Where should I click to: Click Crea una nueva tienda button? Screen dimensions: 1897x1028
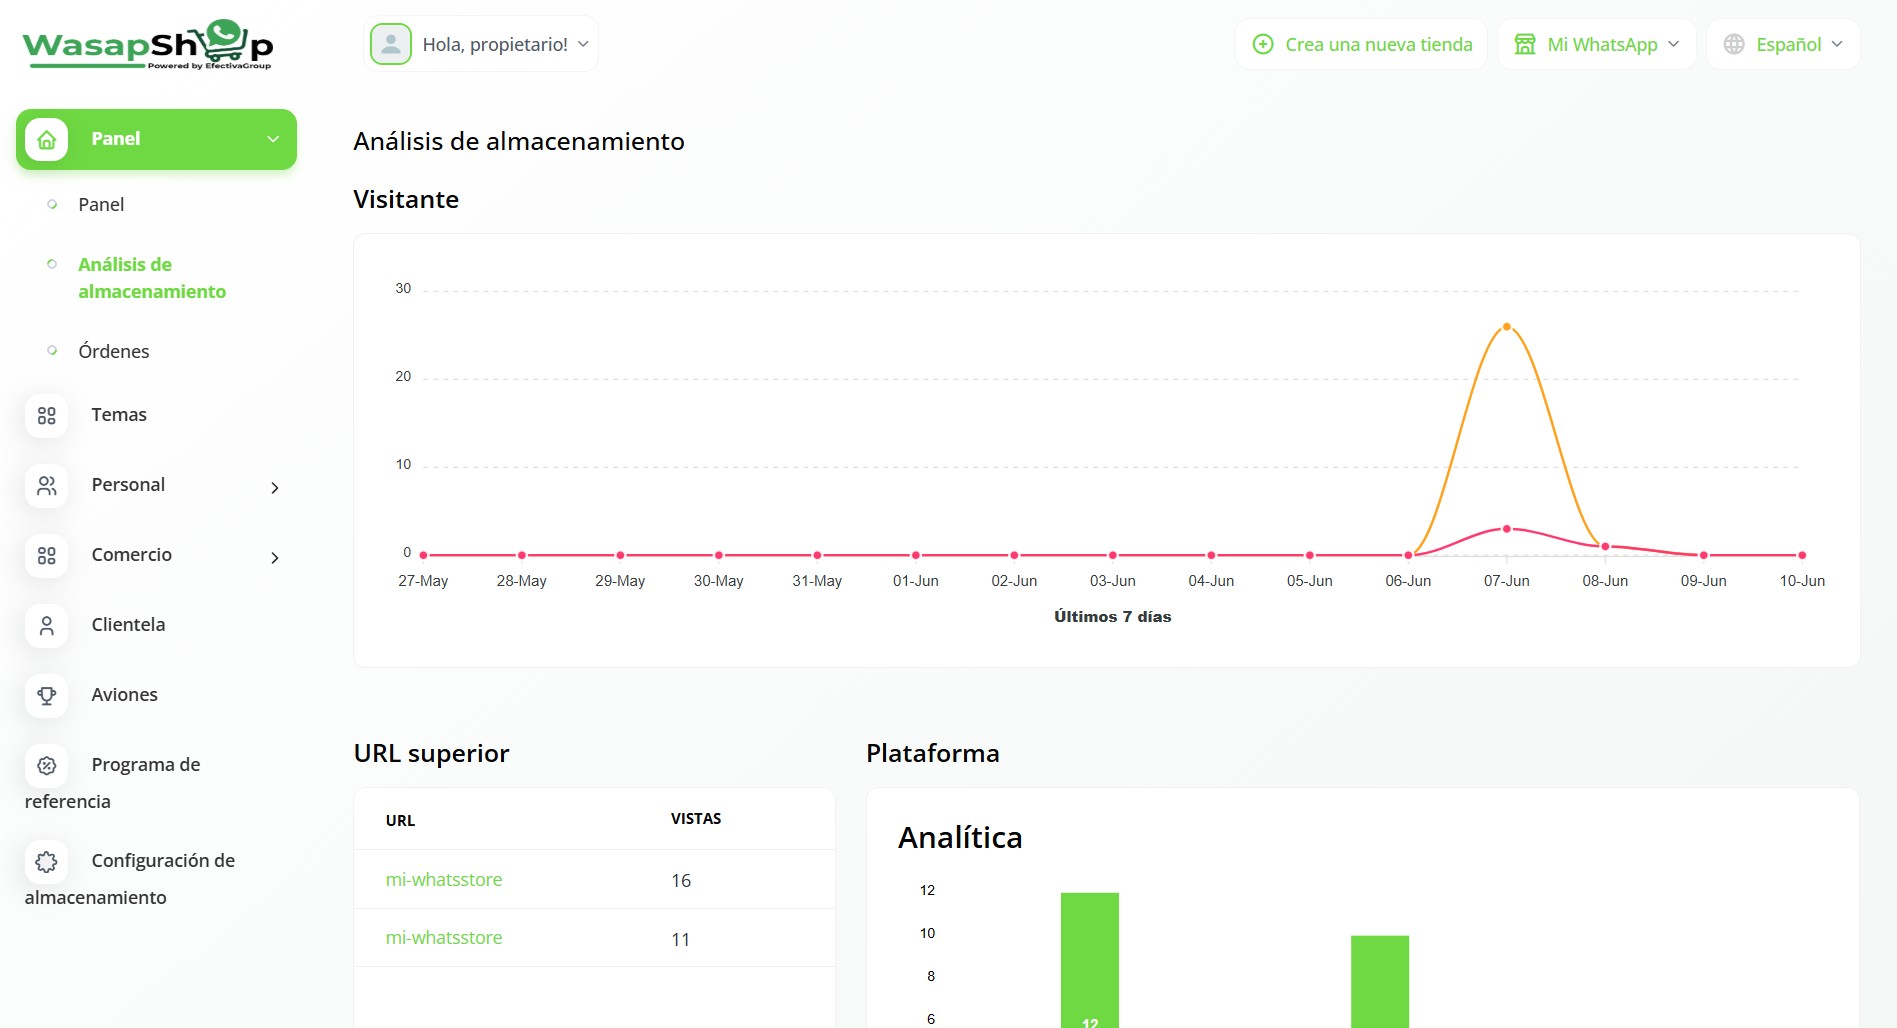[1362, 45]
